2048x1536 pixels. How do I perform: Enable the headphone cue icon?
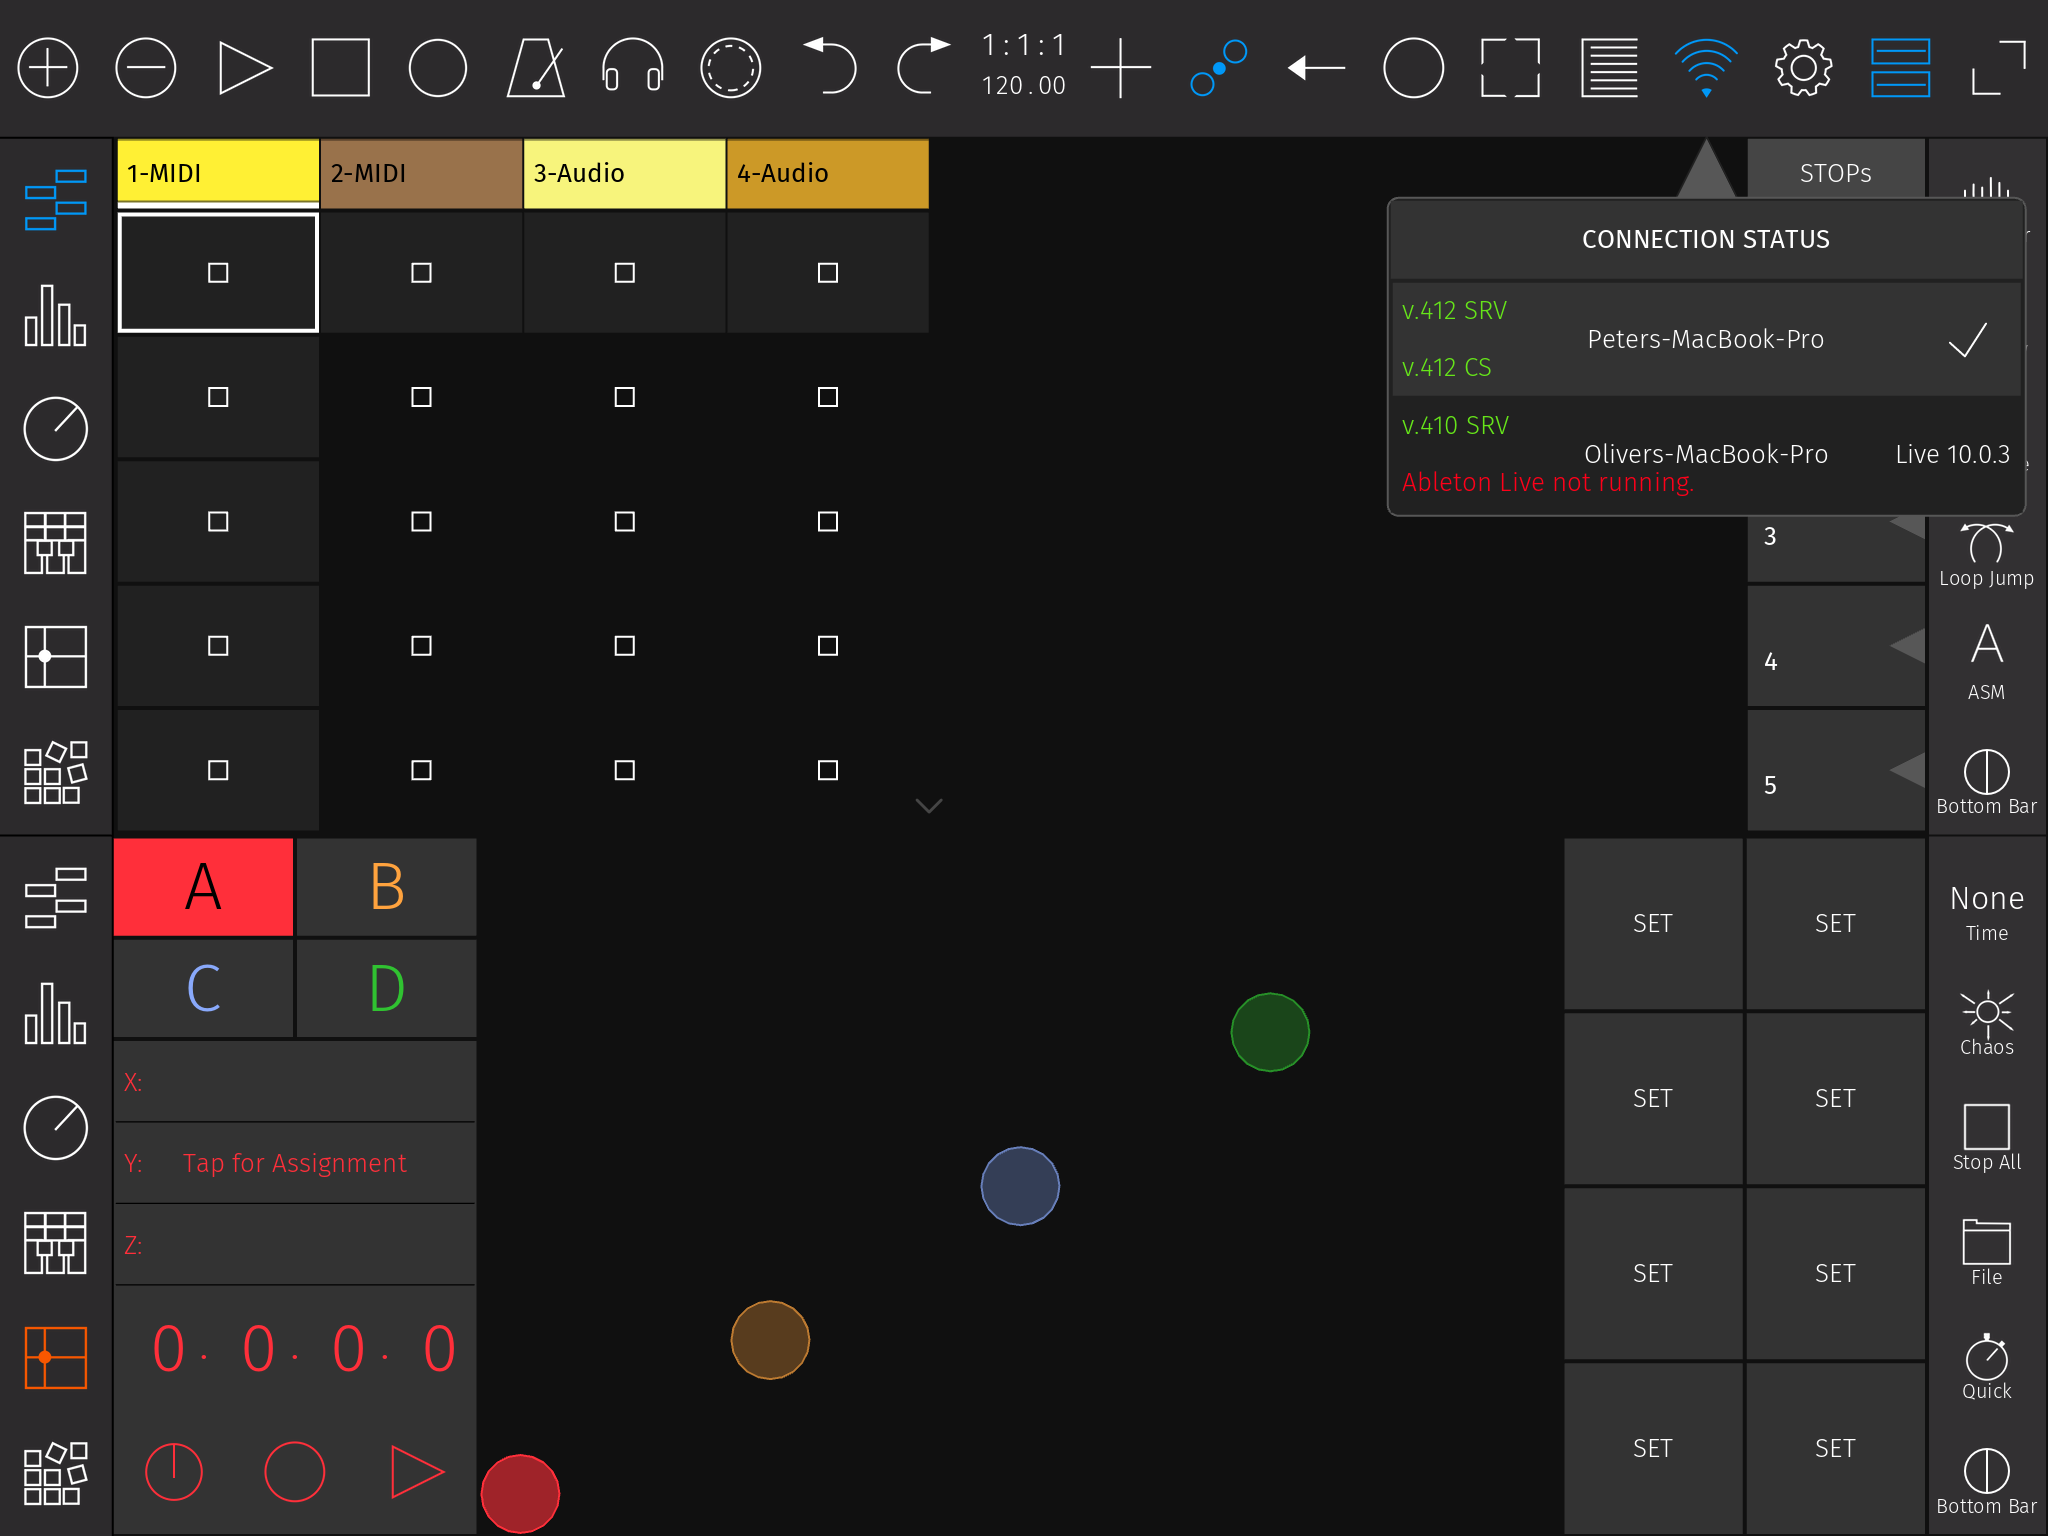pos(633,67)
